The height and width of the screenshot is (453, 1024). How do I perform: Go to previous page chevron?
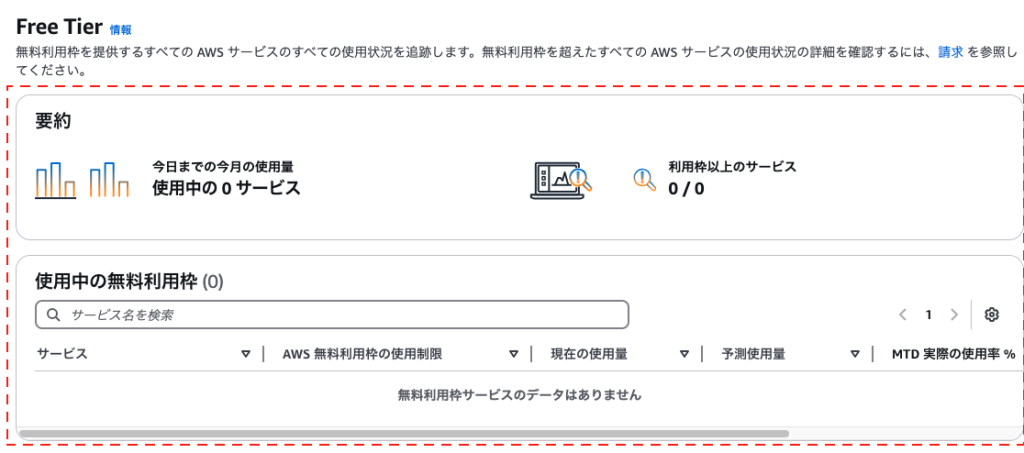[903, 315]
